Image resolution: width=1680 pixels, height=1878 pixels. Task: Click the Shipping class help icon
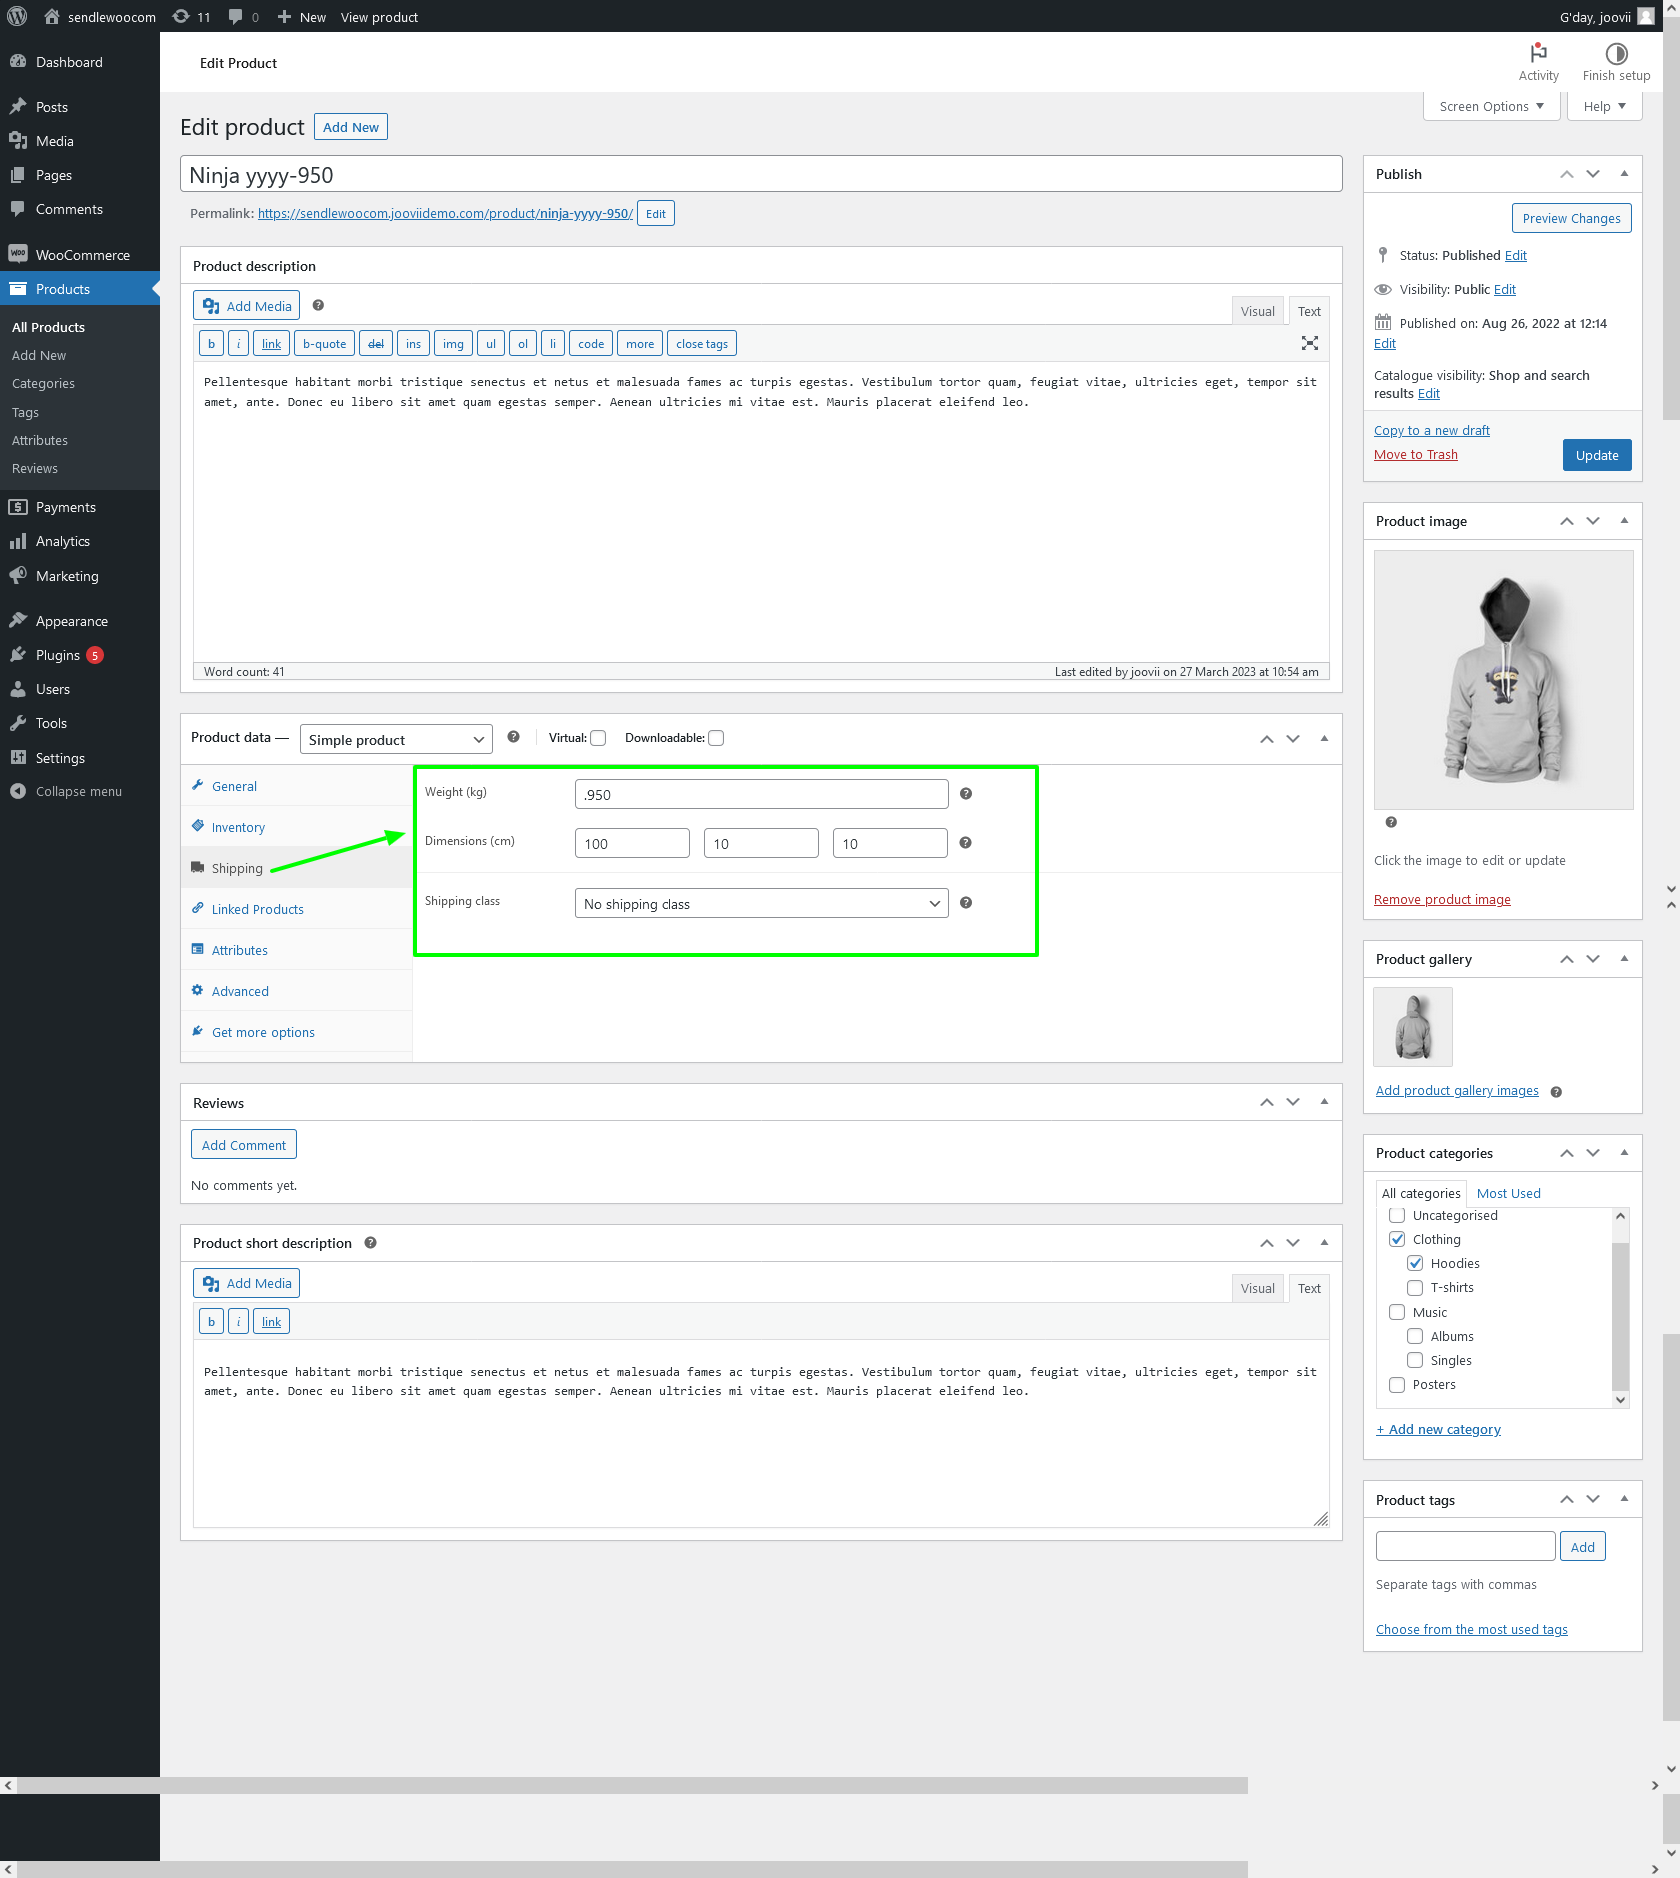click(966, 903)
